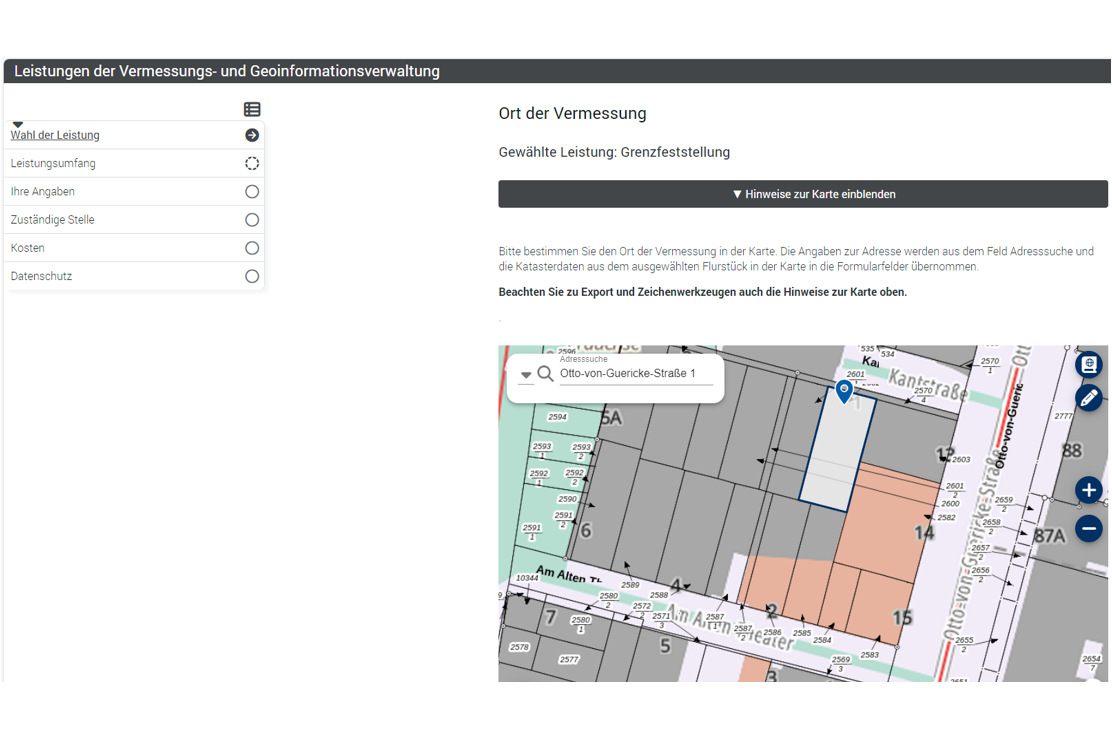Click the Adresssuche text field
Image resolution: width=1112 pixels, height=735 pixels.
pyautogui.click(x=635, y=374)
